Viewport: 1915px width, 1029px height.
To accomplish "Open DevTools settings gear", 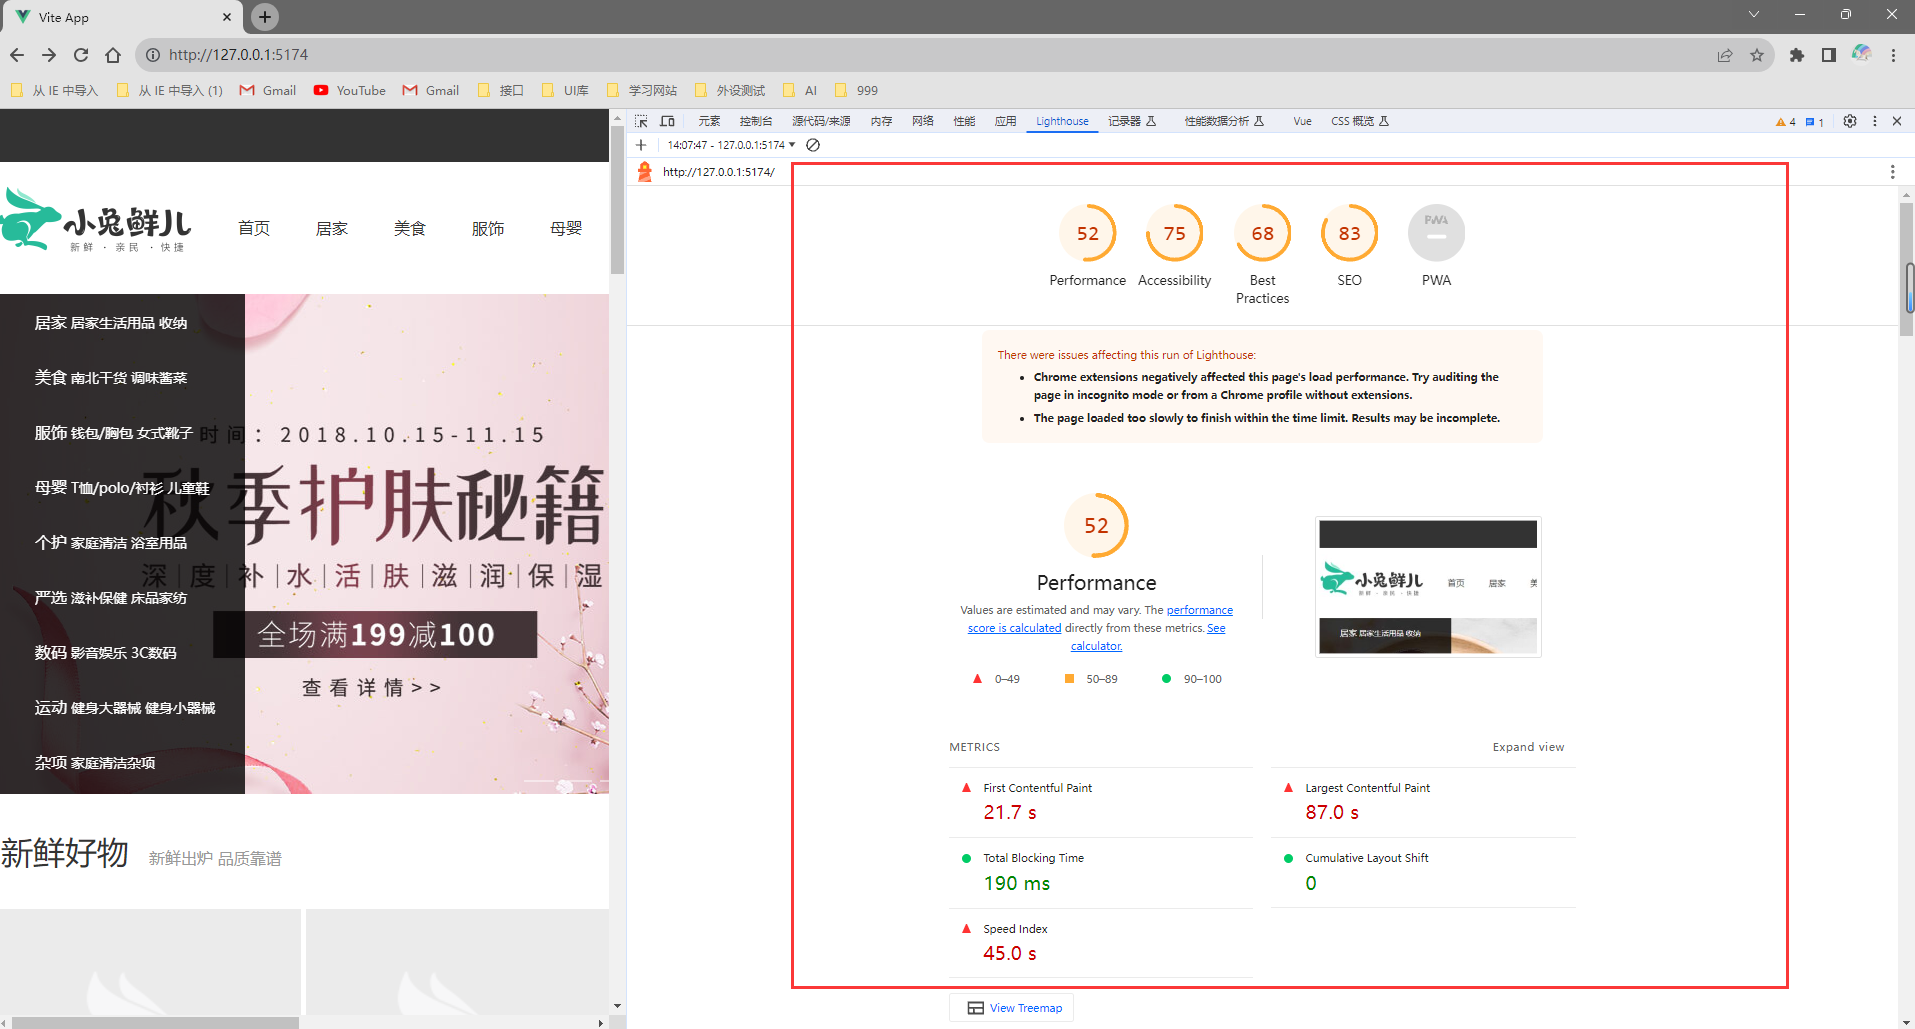I will tap(1850, 121).
